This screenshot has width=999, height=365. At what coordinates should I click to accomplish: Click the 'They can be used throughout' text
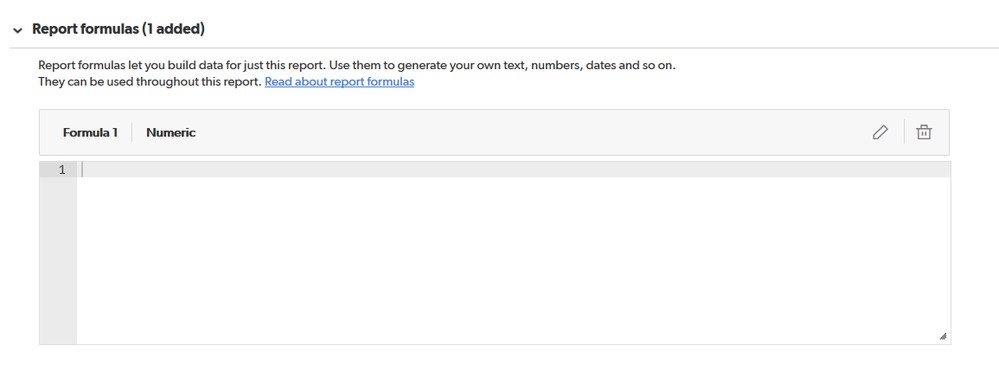[x=150, y=82]
